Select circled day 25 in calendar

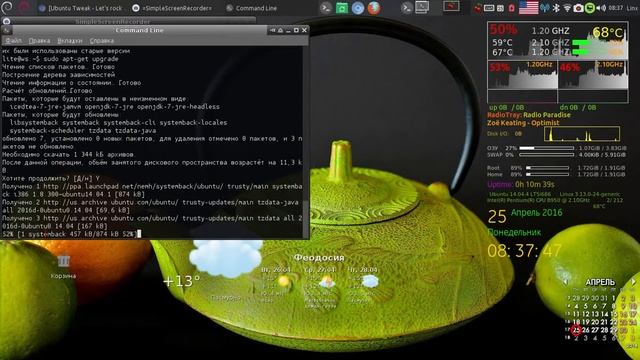pyautogui.click(x=576, y=330)
